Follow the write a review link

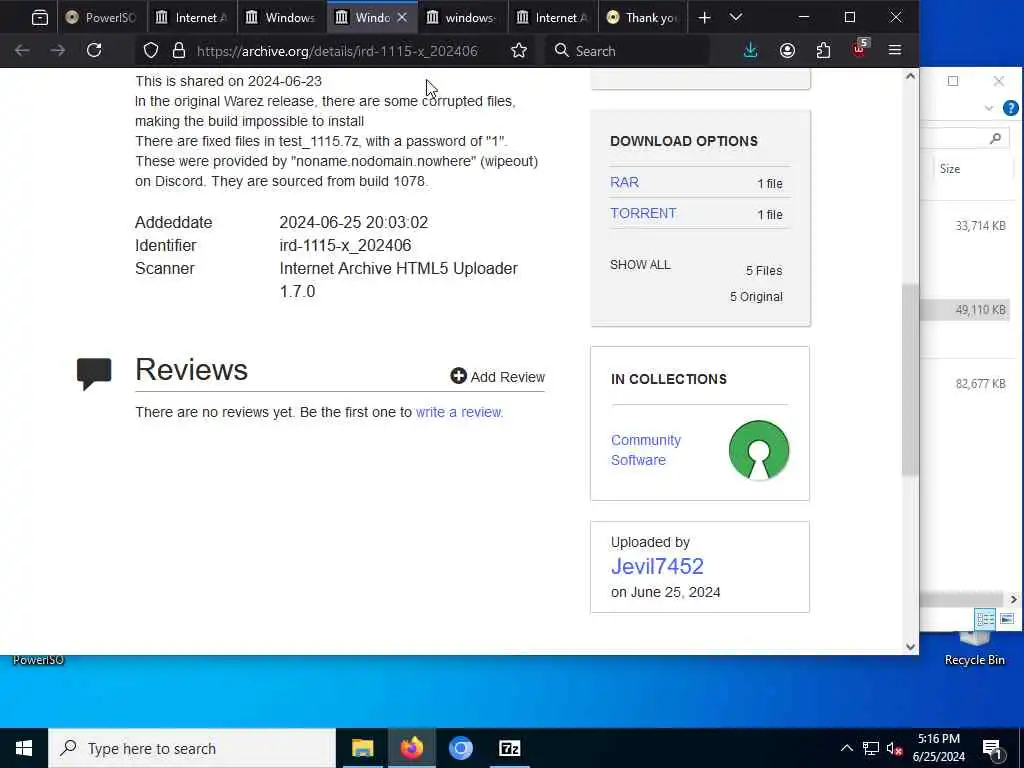(x=458, y=412)
